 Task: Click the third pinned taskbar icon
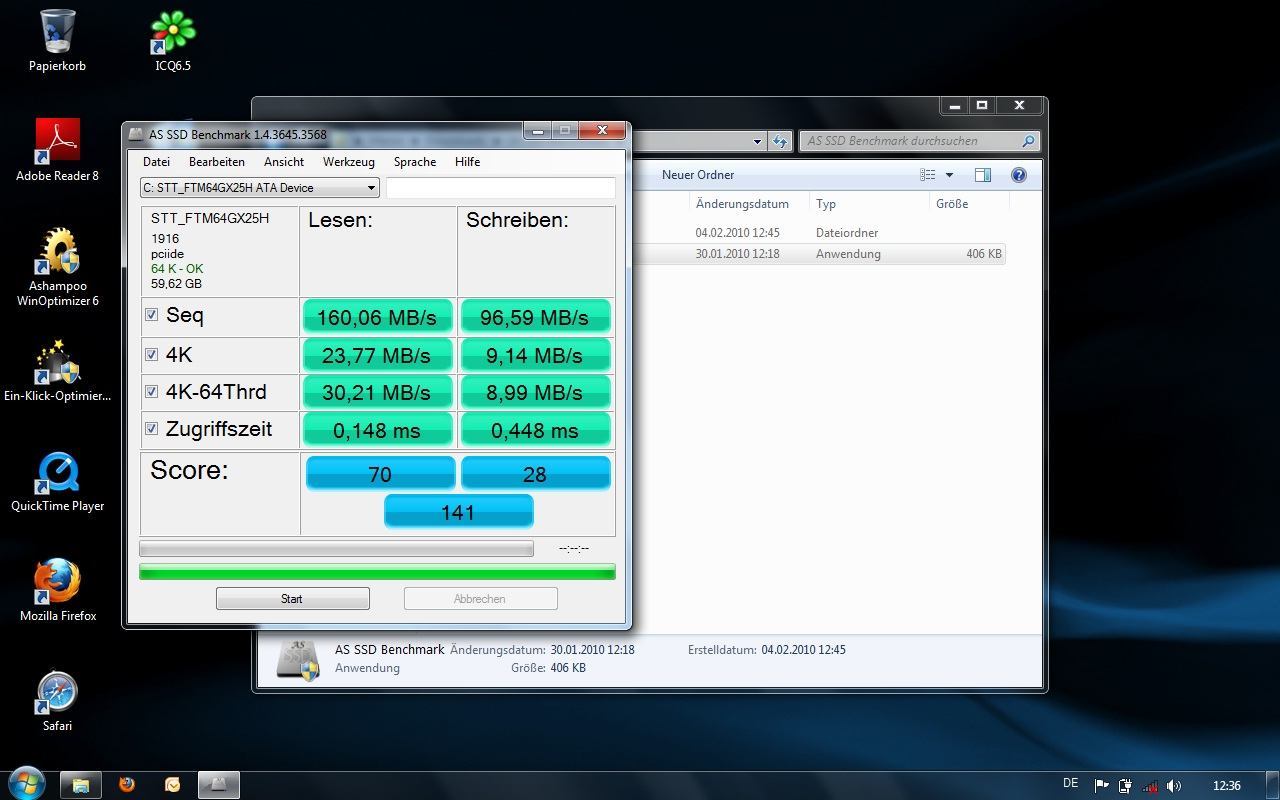pos(172,785)
